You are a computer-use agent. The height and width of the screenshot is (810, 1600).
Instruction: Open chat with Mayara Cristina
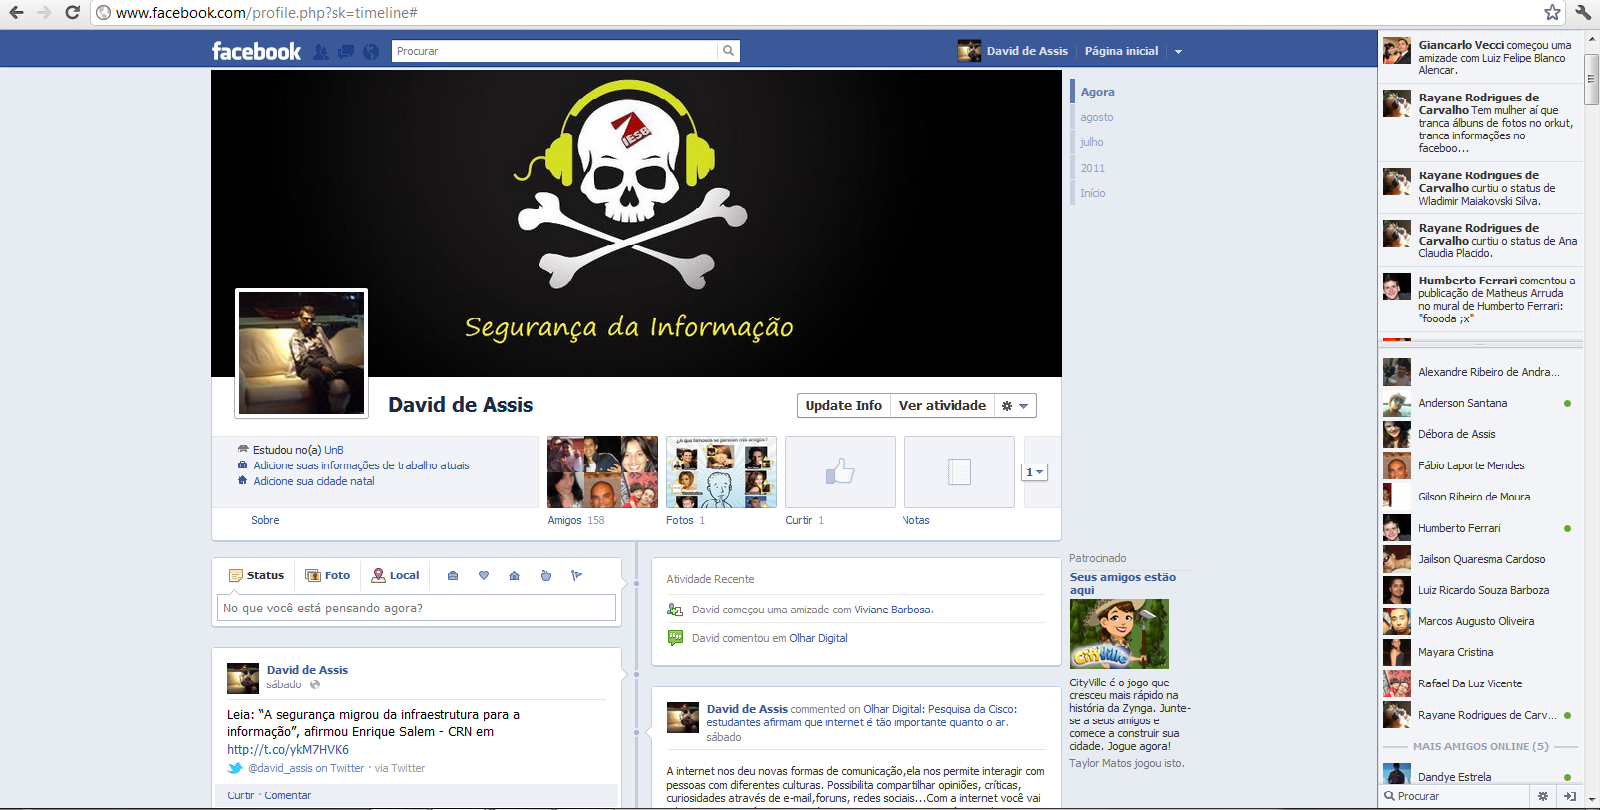click(1480, 652)
